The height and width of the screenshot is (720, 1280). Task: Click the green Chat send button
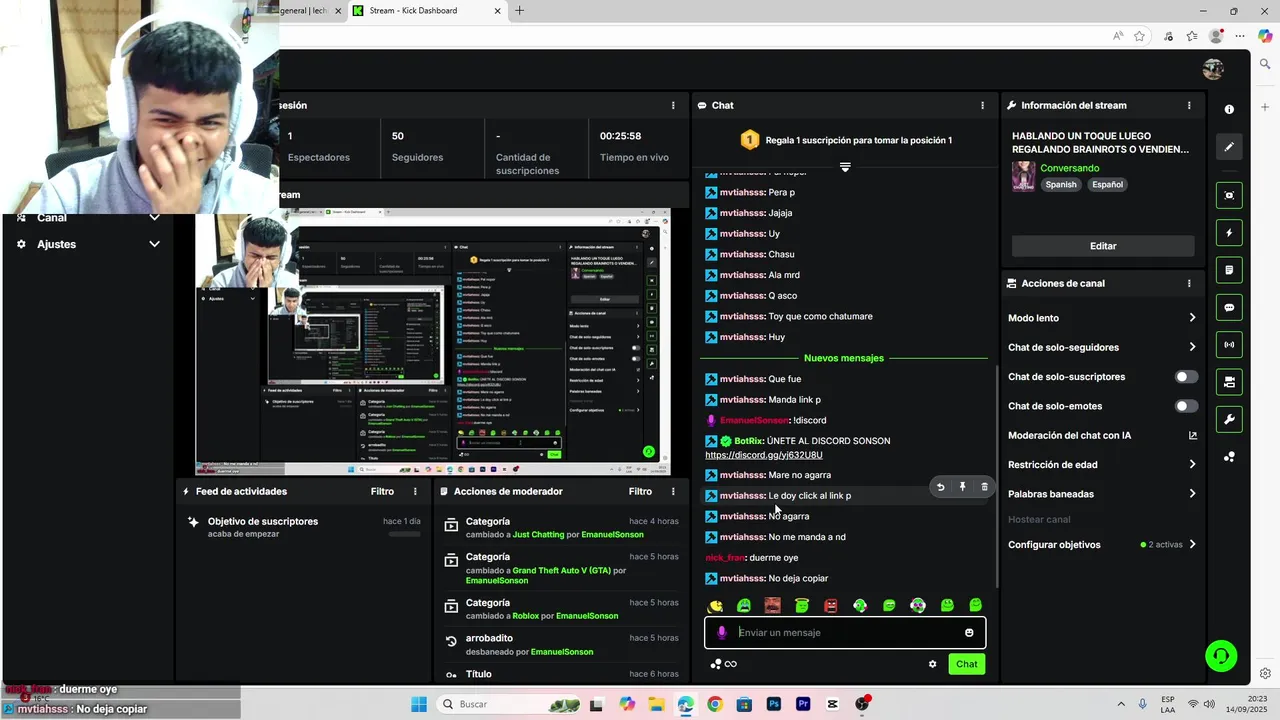coord(966,664)
